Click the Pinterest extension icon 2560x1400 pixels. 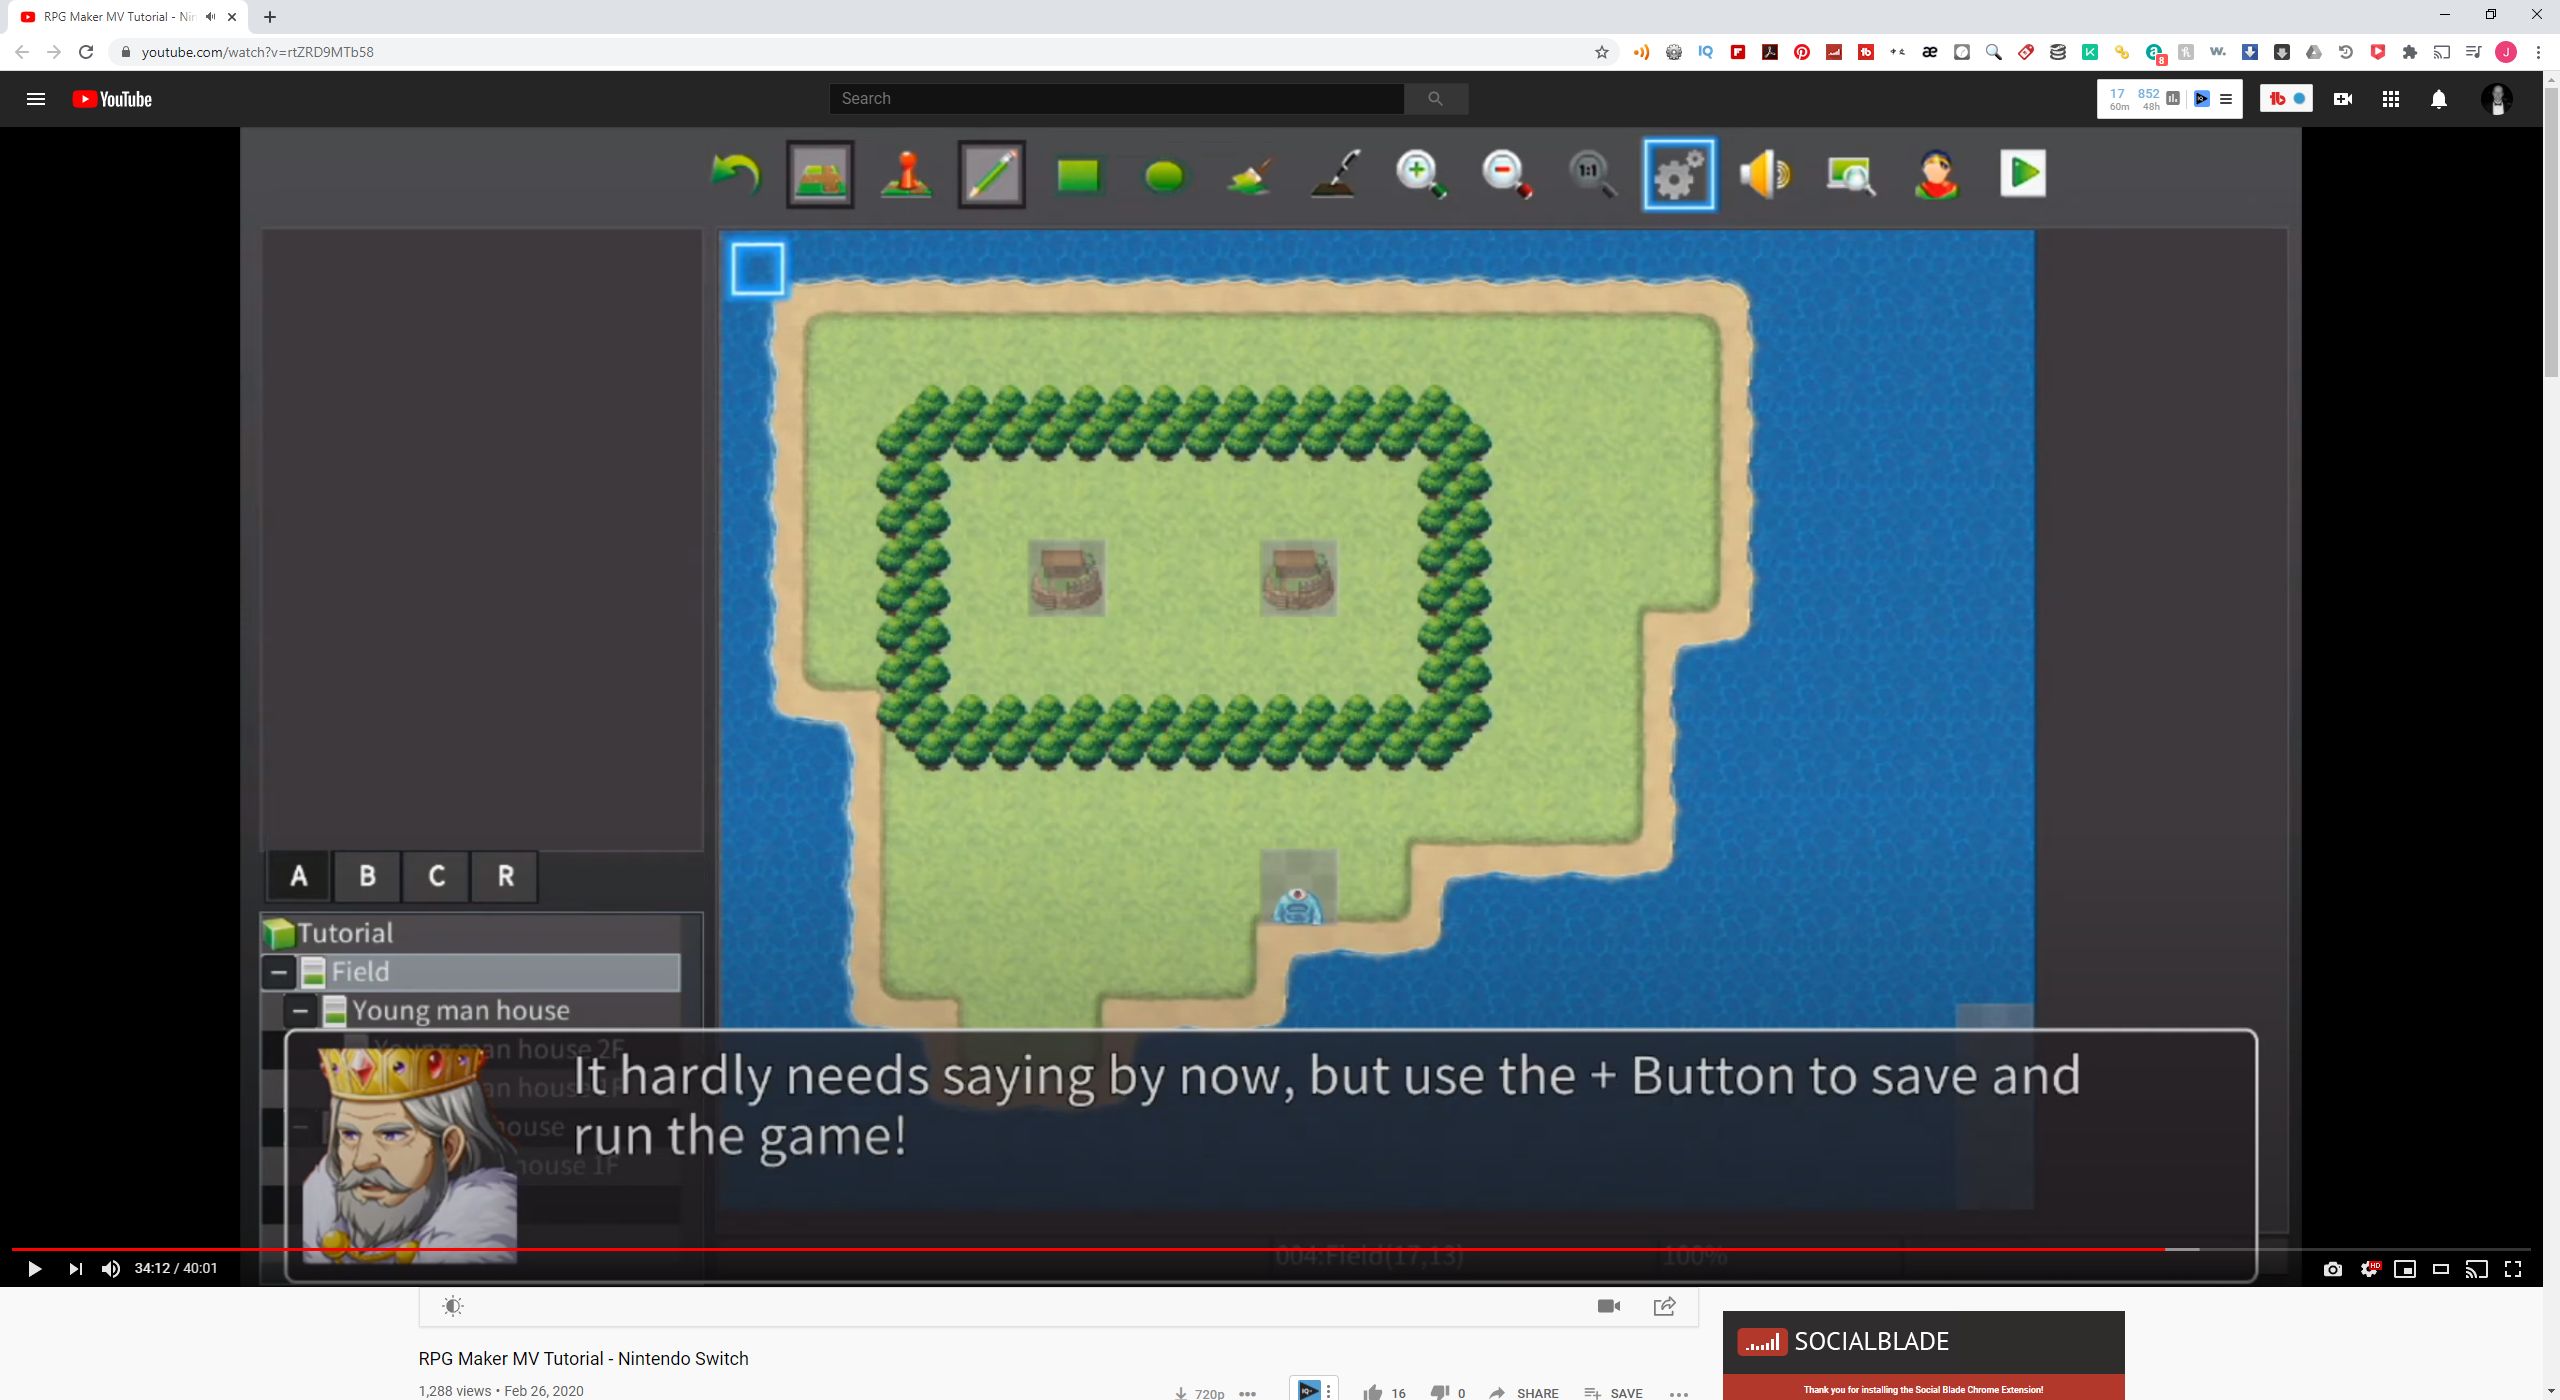pos(1802,52)
